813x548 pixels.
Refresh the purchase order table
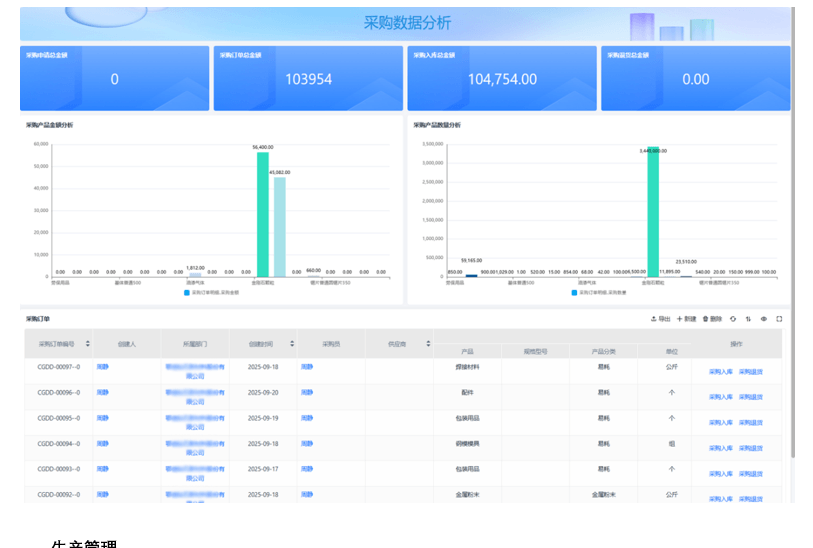tap(733, 319)
